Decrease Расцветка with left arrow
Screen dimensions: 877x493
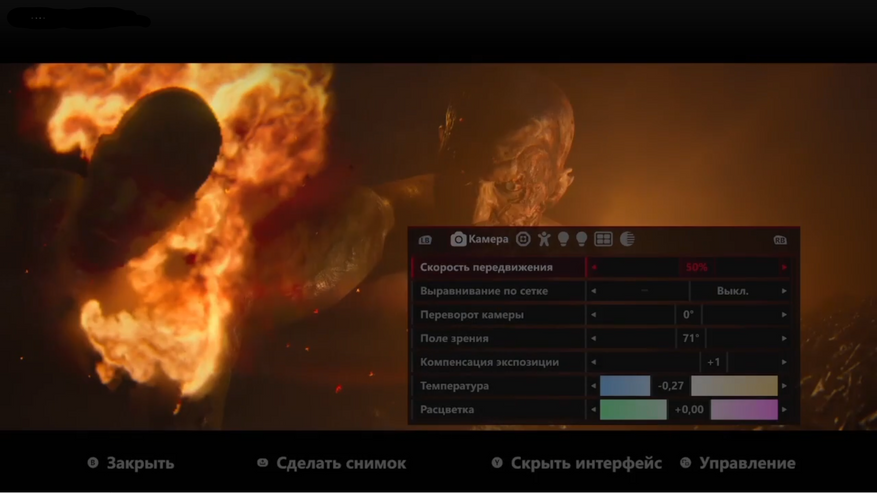[593, 410]
